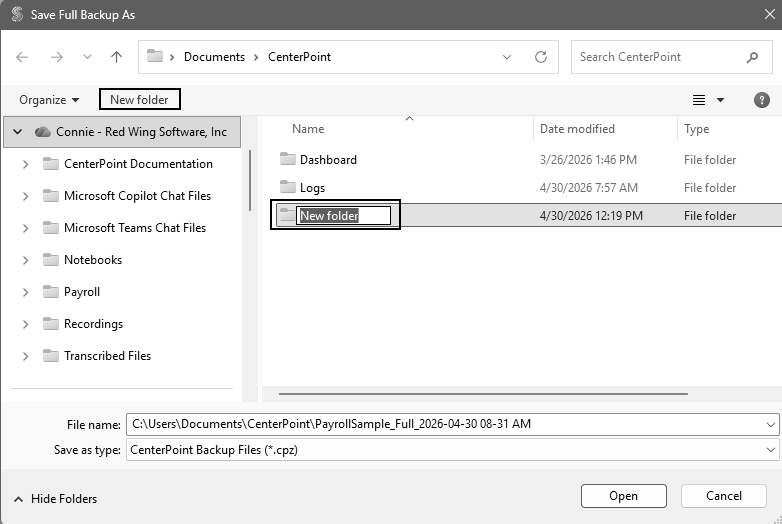Expand the Payroll folder

coord(25,292)
